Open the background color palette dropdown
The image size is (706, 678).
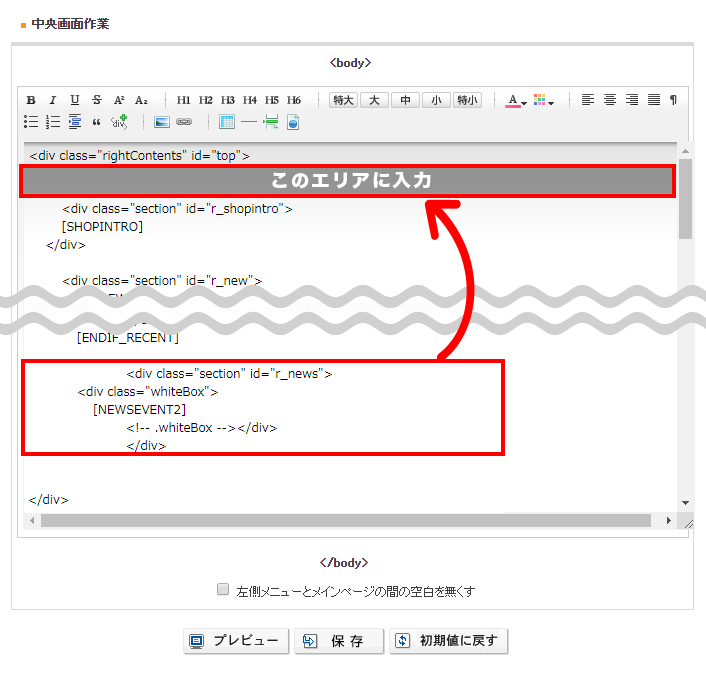tap(544, 100)
